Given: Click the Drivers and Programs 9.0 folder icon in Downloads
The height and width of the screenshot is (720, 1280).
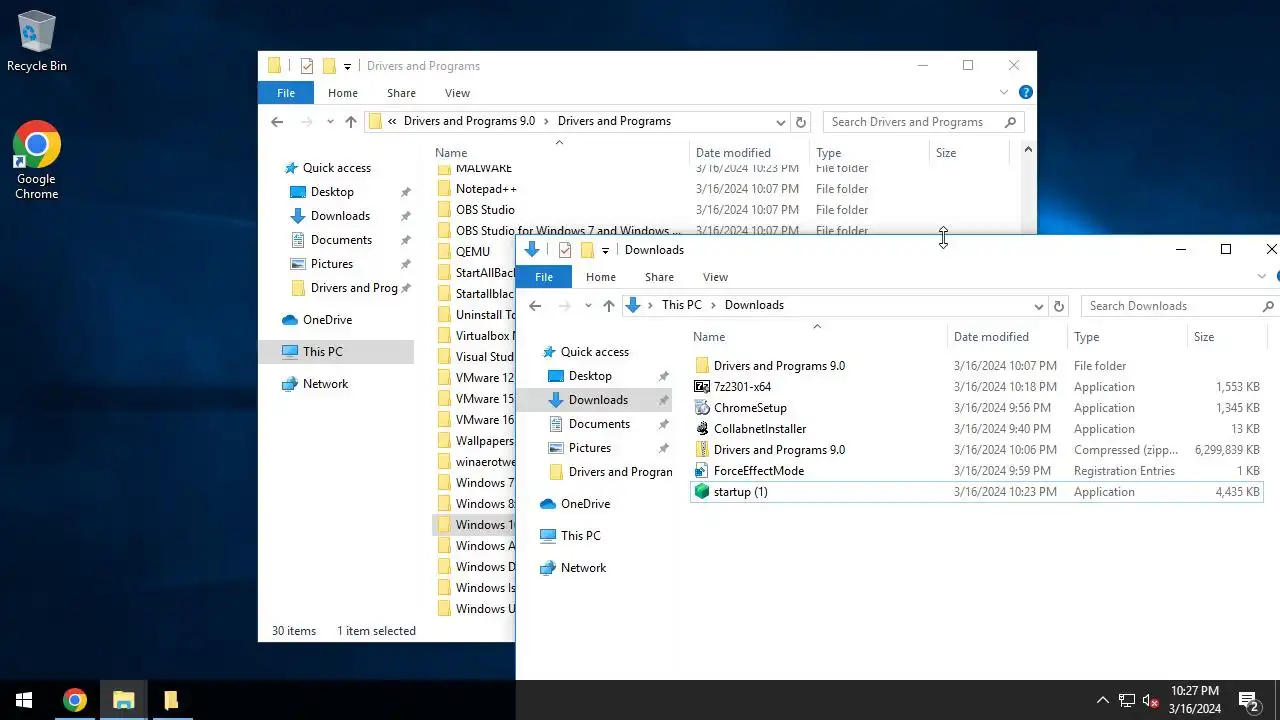Looking at the screenshot, I should 702,366.
